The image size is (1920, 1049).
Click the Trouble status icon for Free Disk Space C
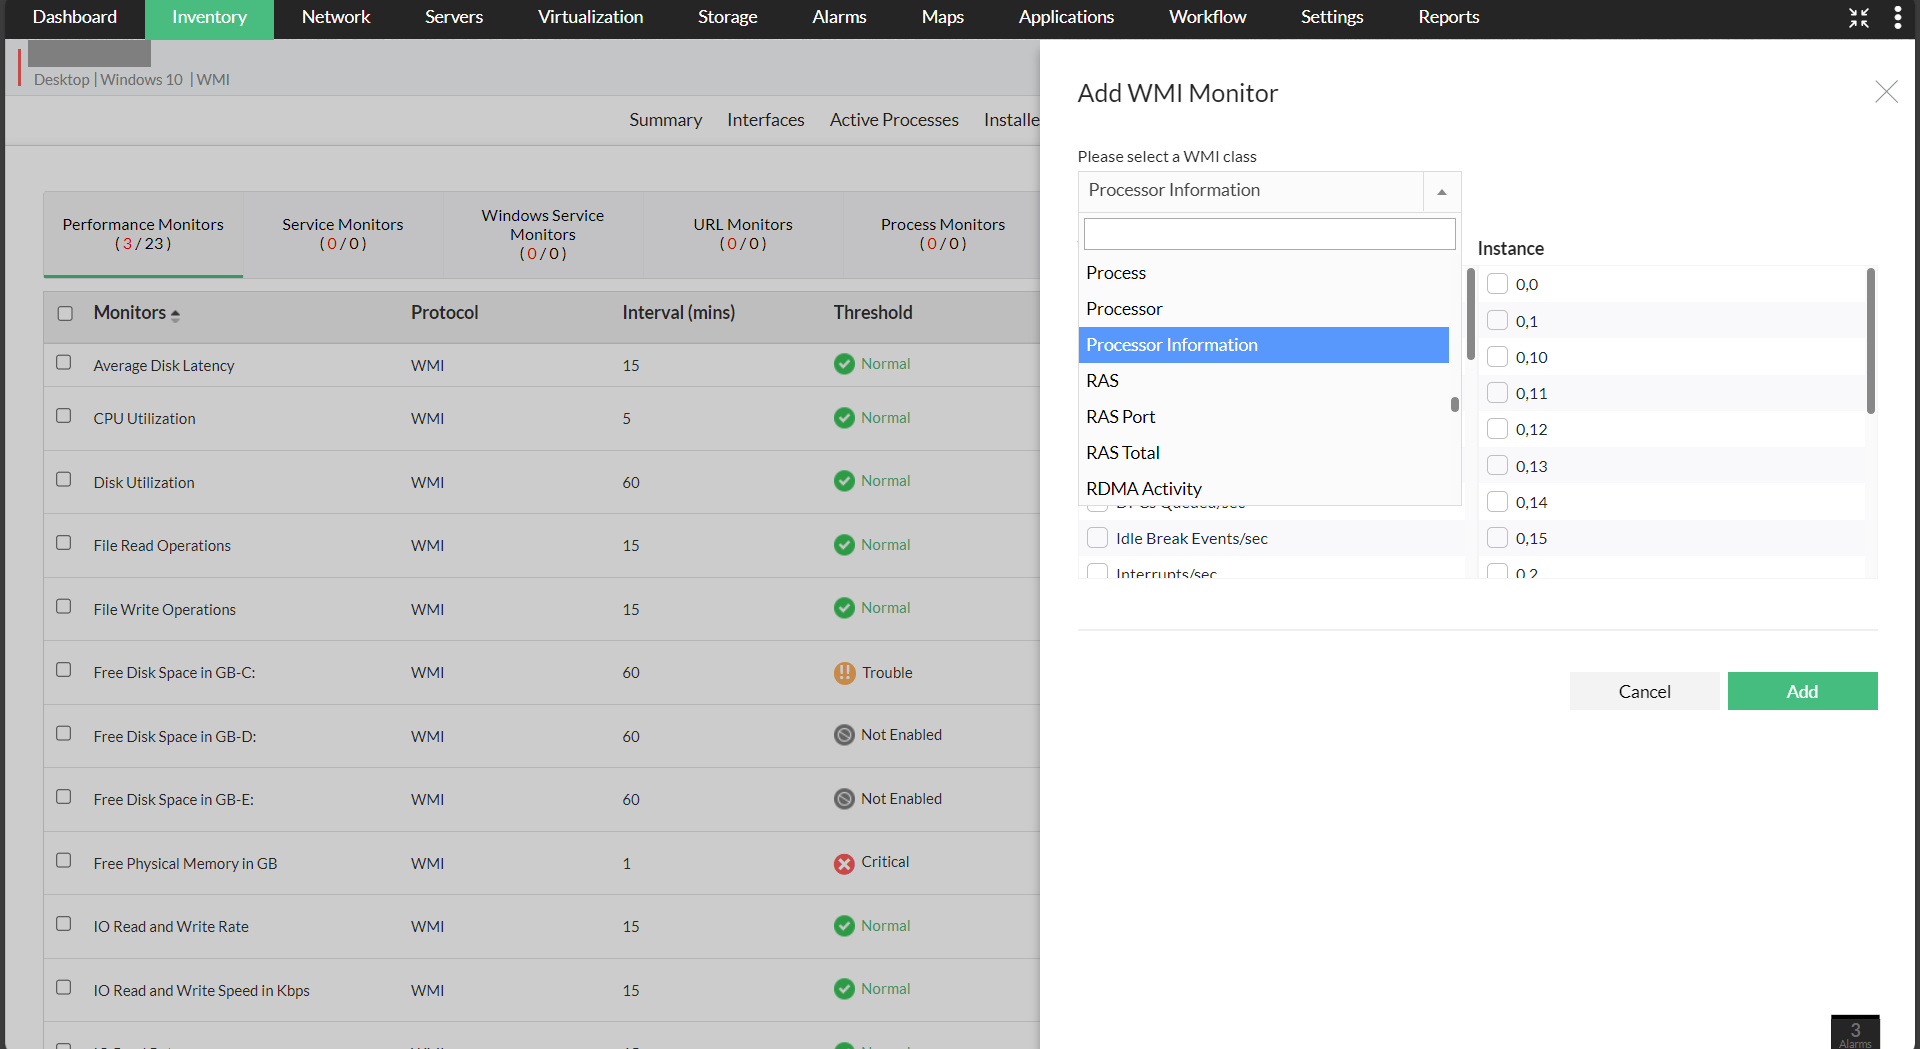point(844,673)
